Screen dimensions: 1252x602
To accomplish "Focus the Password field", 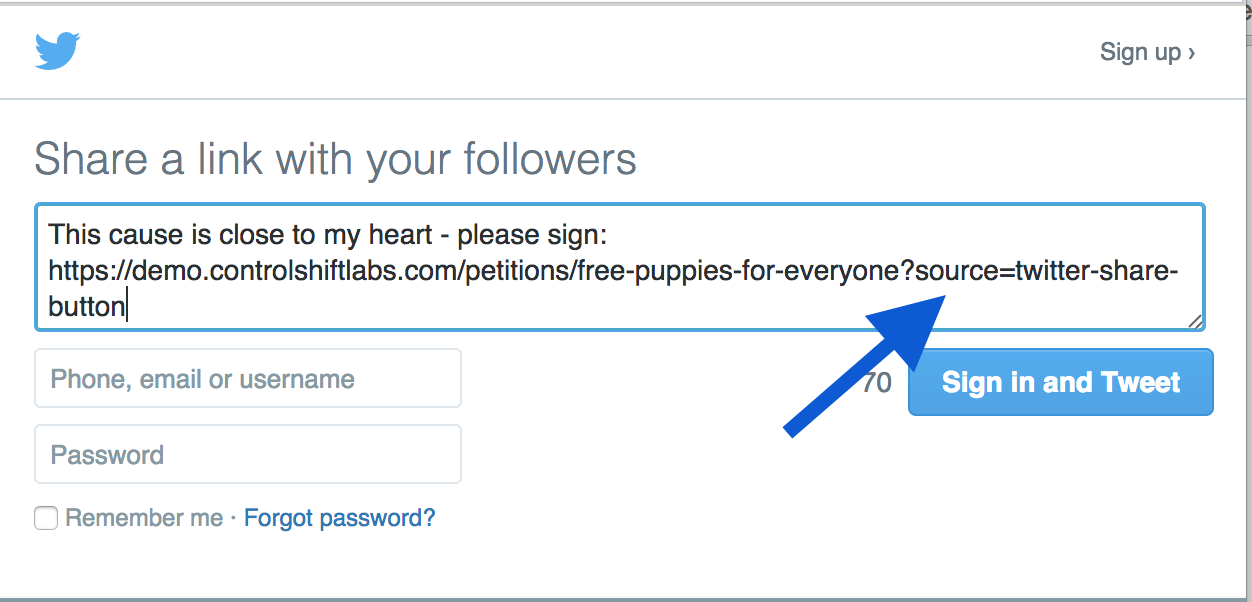I will pyautogui.click(x=248, y=455).
